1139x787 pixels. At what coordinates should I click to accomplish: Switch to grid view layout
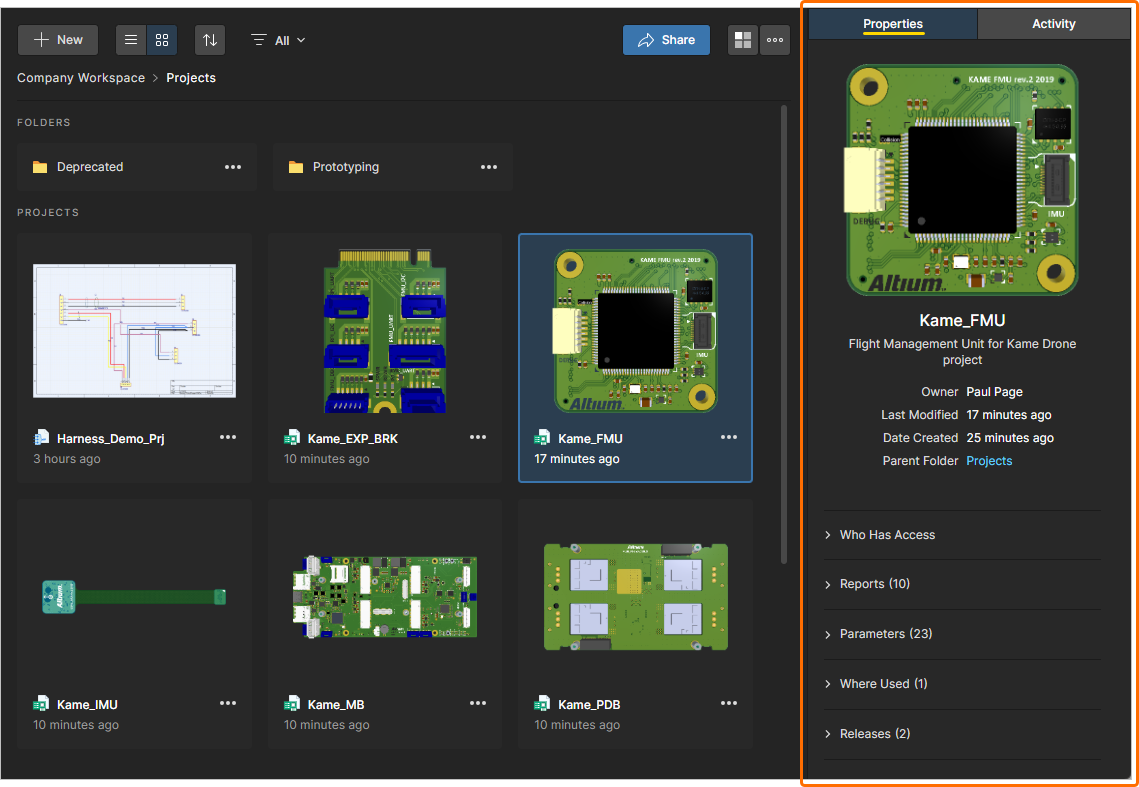(161, 39)
